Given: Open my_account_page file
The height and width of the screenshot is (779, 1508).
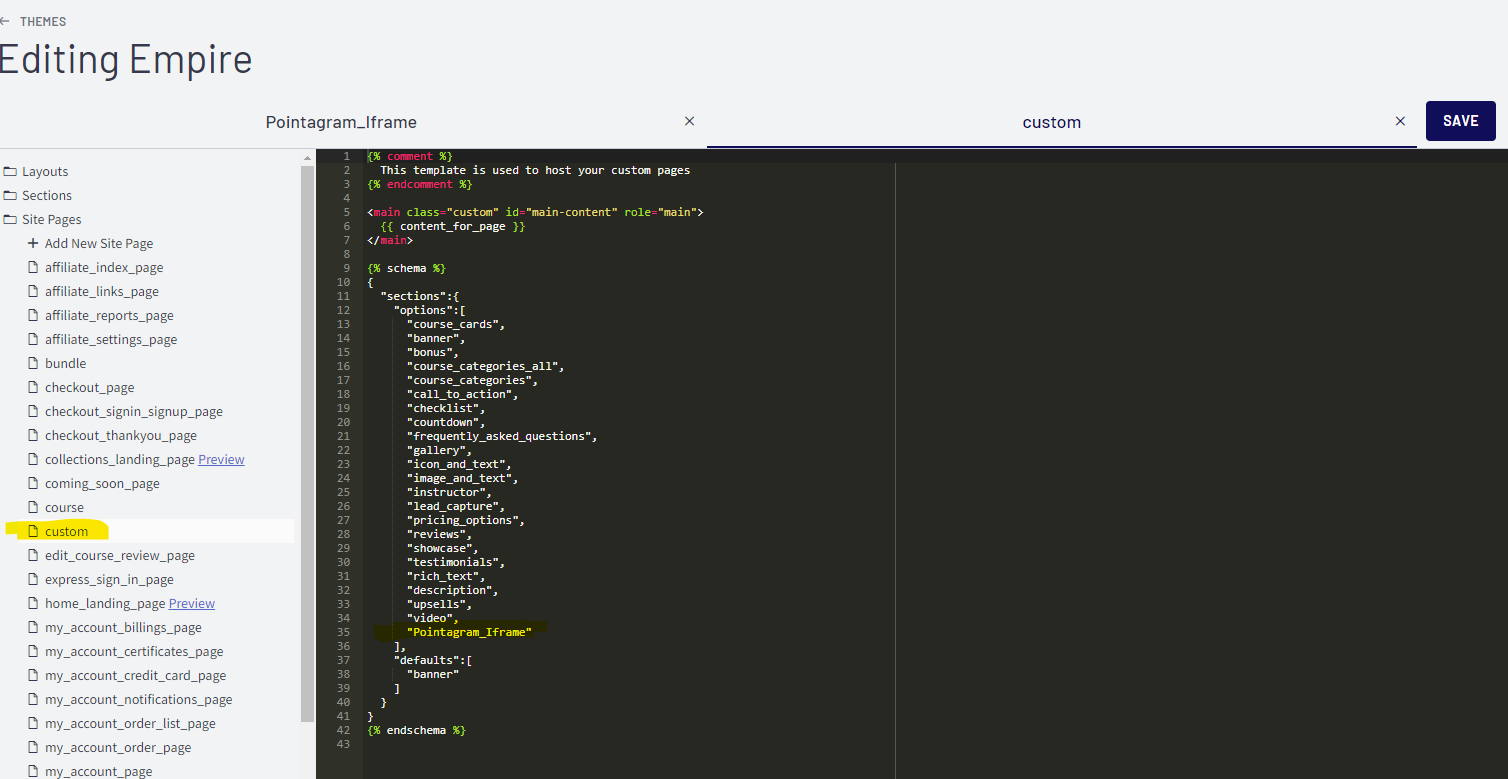Looking at the screenshot, I should click(99, 771).
